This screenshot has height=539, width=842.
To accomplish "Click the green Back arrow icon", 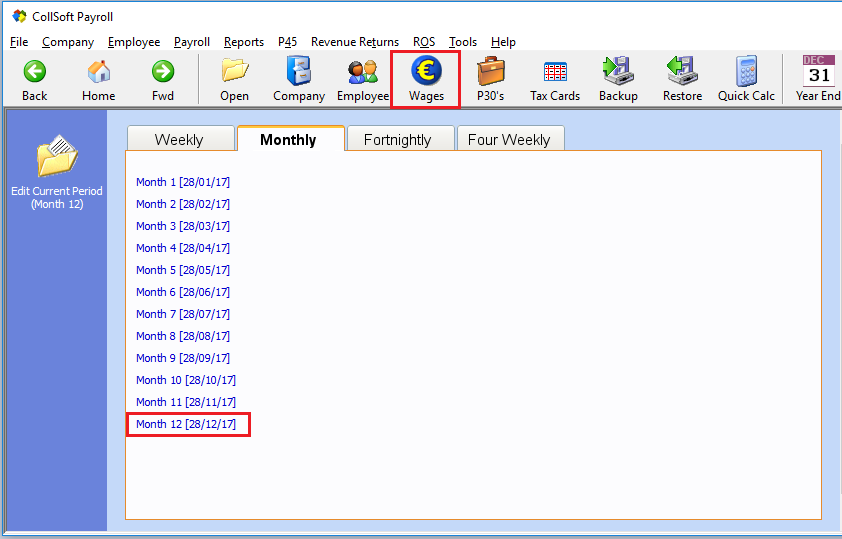I will [35, 72].
